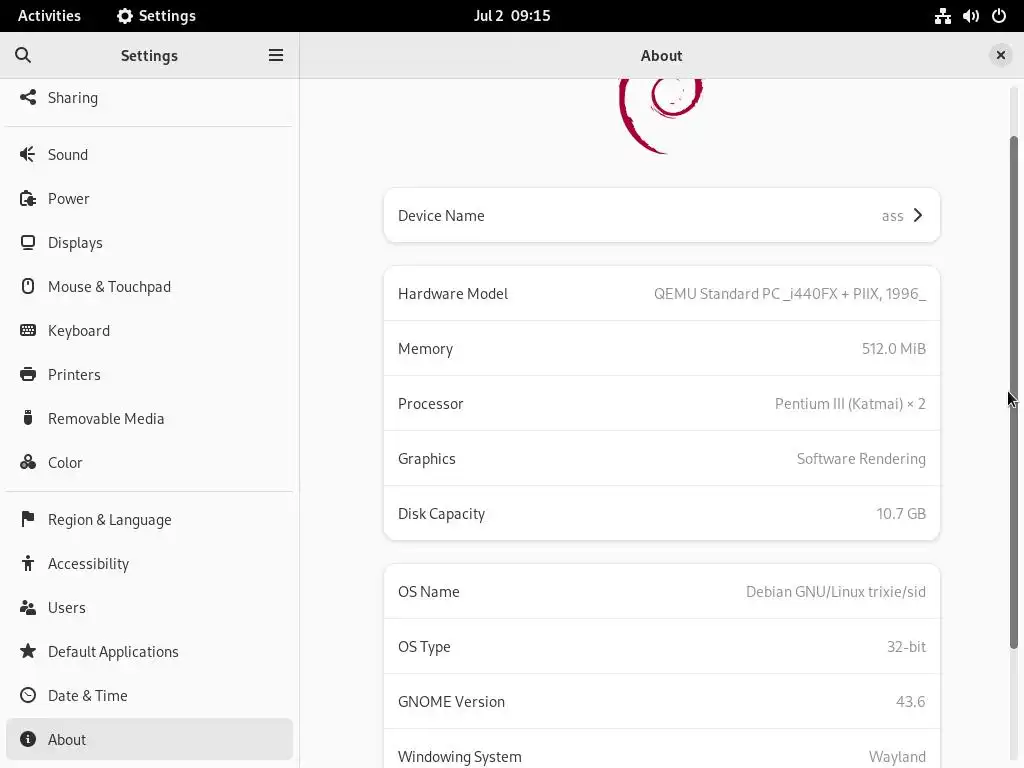This screenshot has height=768, width=1024.
Task: Click the 'Processor' row label
Action: [x=430, y=404]
